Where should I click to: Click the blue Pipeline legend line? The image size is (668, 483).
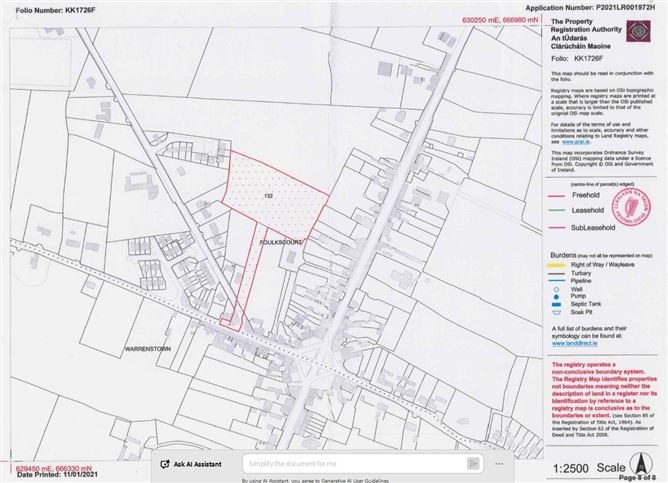555,281
